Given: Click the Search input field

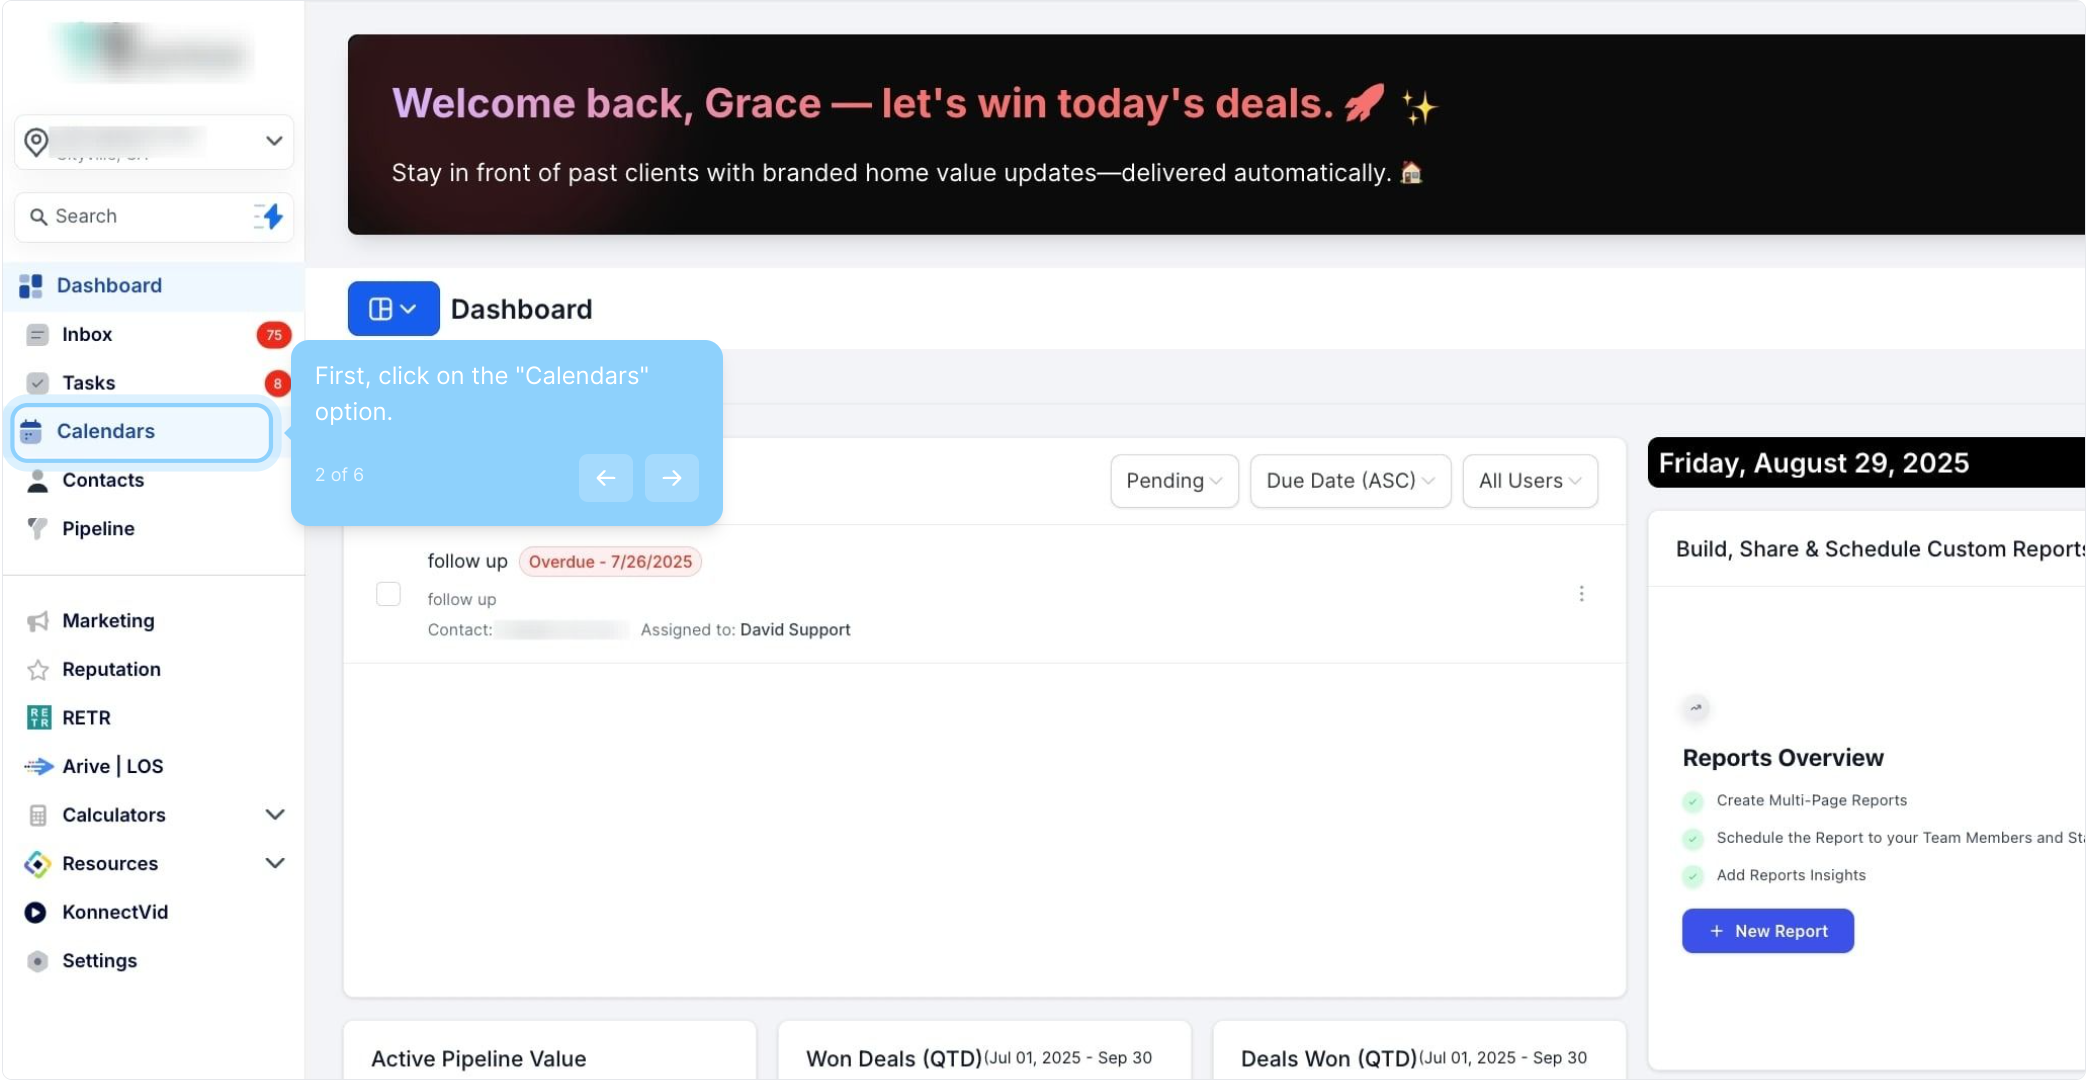Looking at the screenshot, I should pyautogui.click(x=140, y=216).
